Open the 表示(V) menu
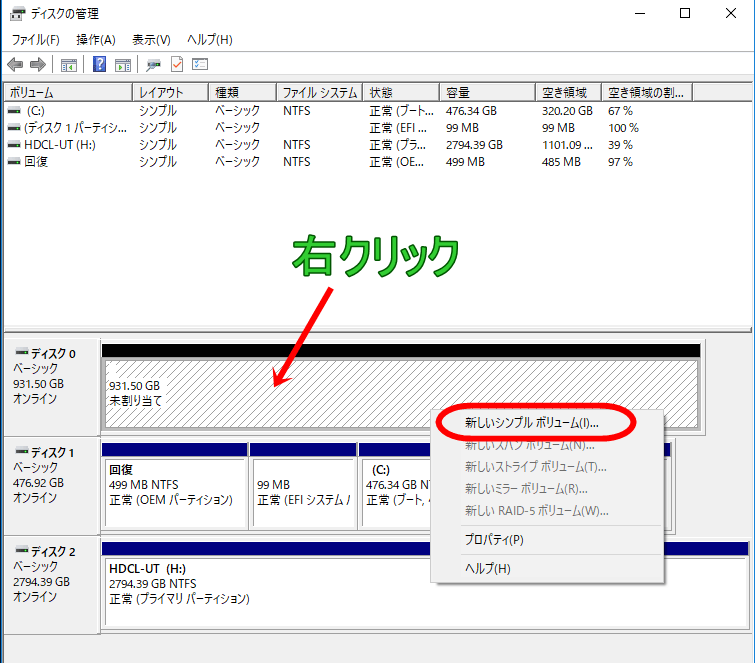755x663 pixels. click(151, 39)
